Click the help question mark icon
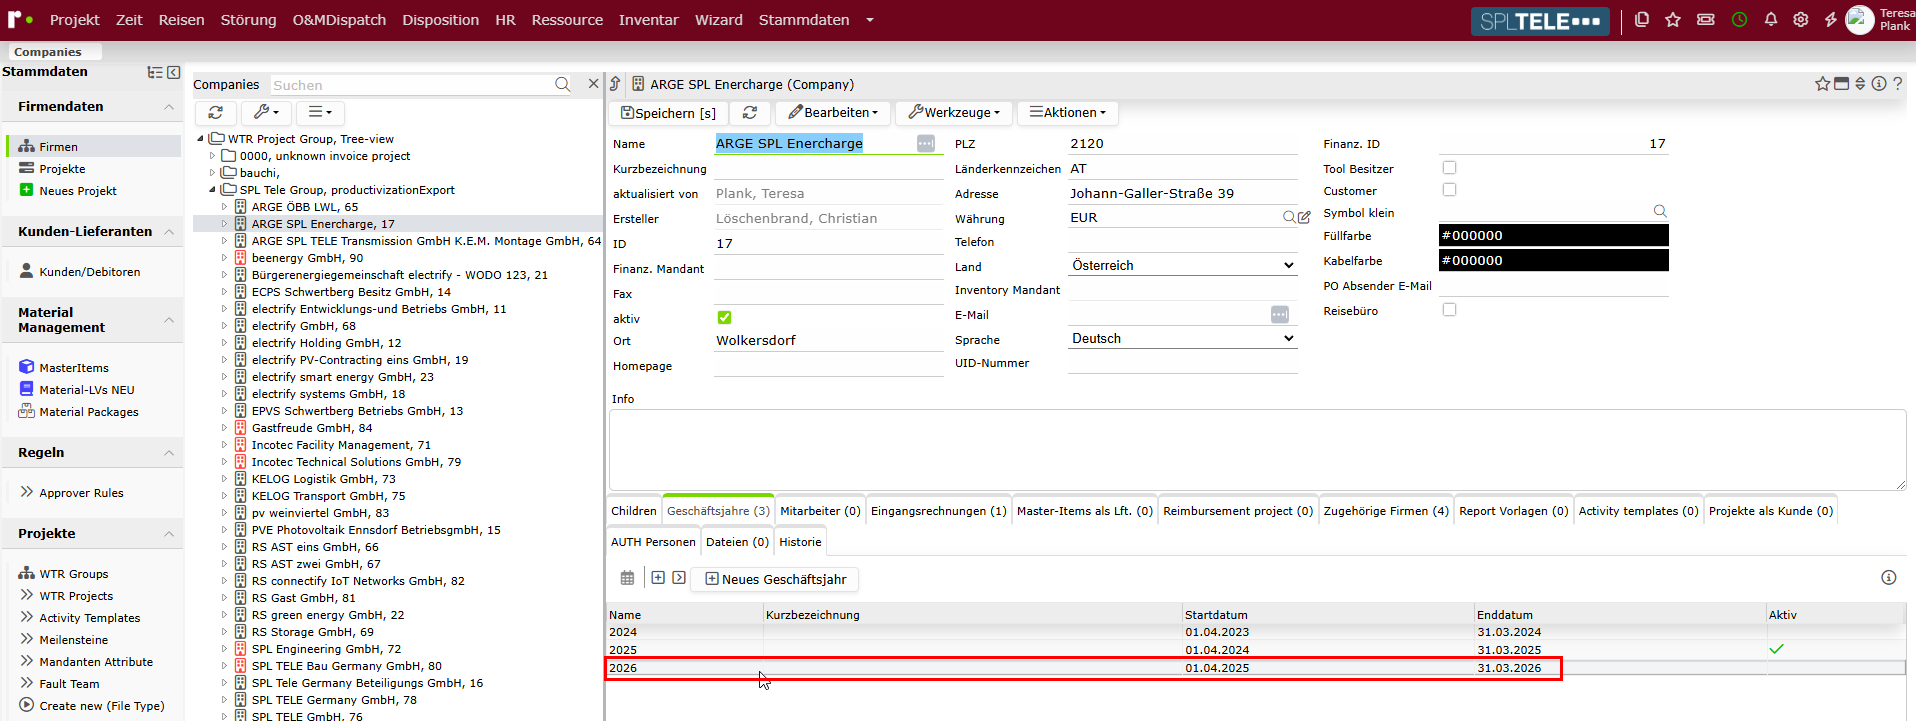The image size is (1916, 721). click(1898, 84)
